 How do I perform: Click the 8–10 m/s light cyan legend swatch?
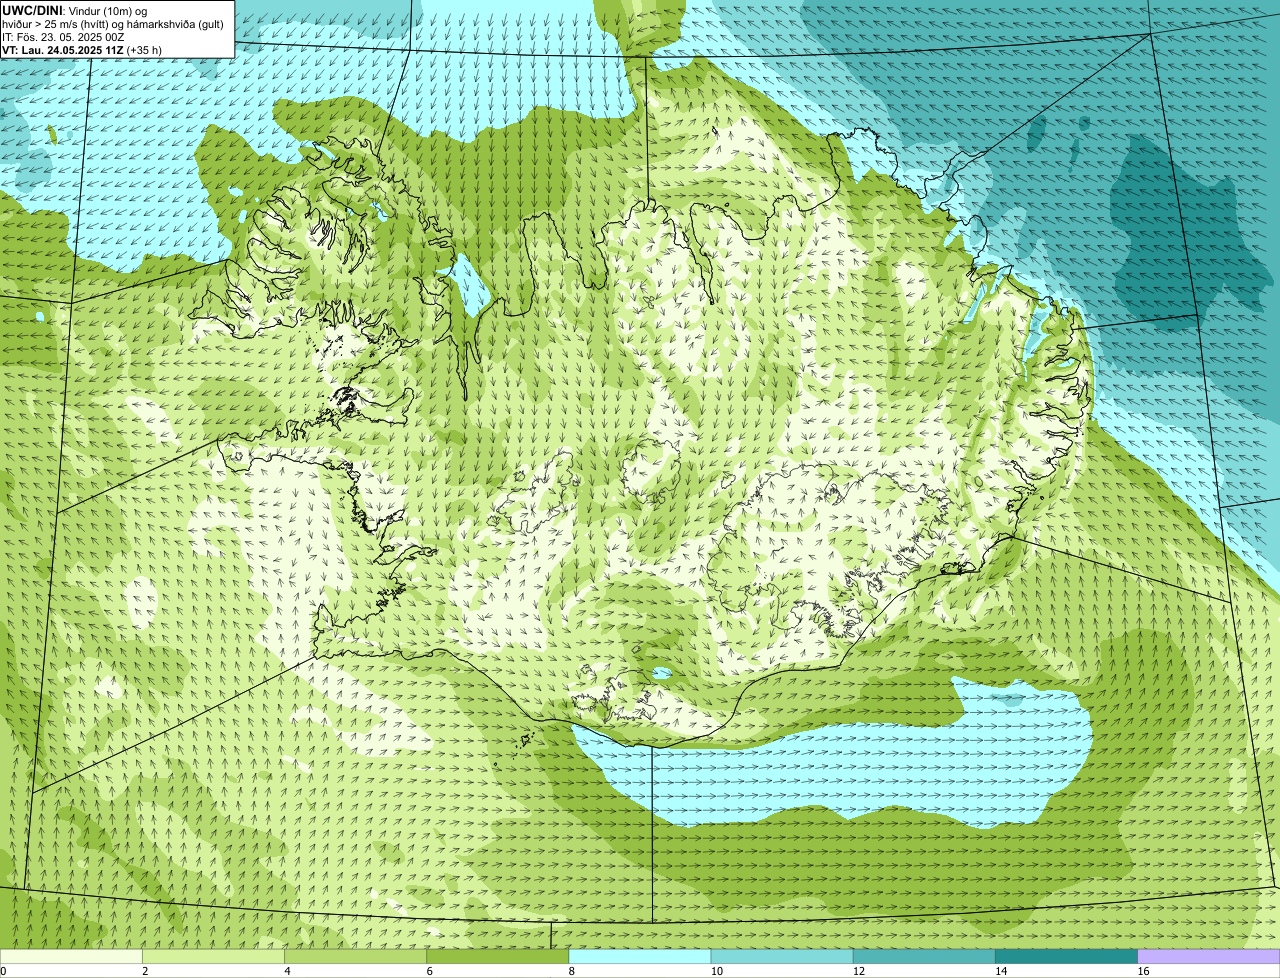[640, 956]
